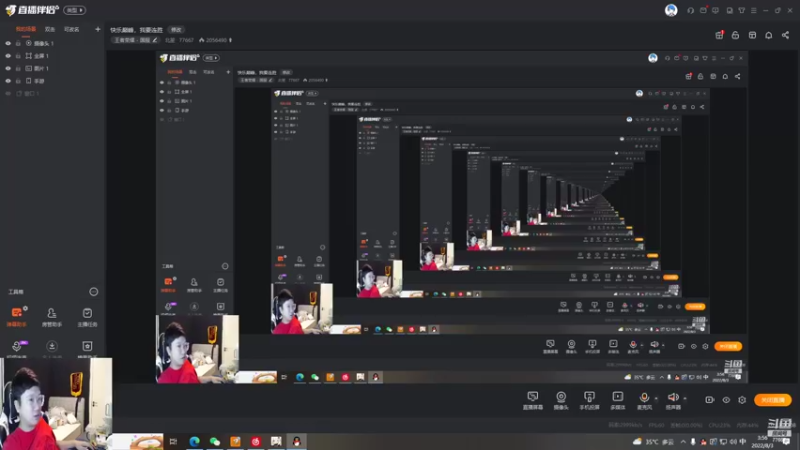Open recording camera icon left of outermost eye icon
The height and width of the screenshot is (450, 800).
[x=710, y=400]
